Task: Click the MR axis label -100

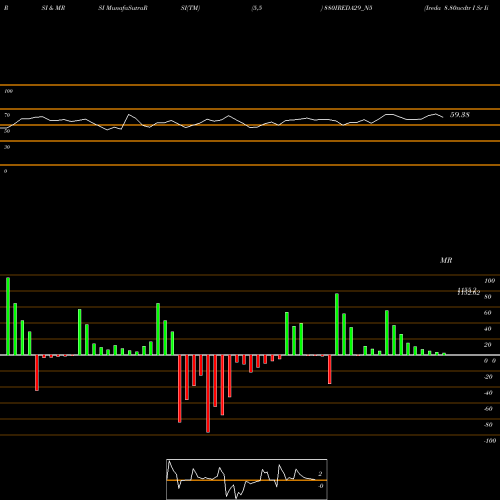Action: (489, 441)
